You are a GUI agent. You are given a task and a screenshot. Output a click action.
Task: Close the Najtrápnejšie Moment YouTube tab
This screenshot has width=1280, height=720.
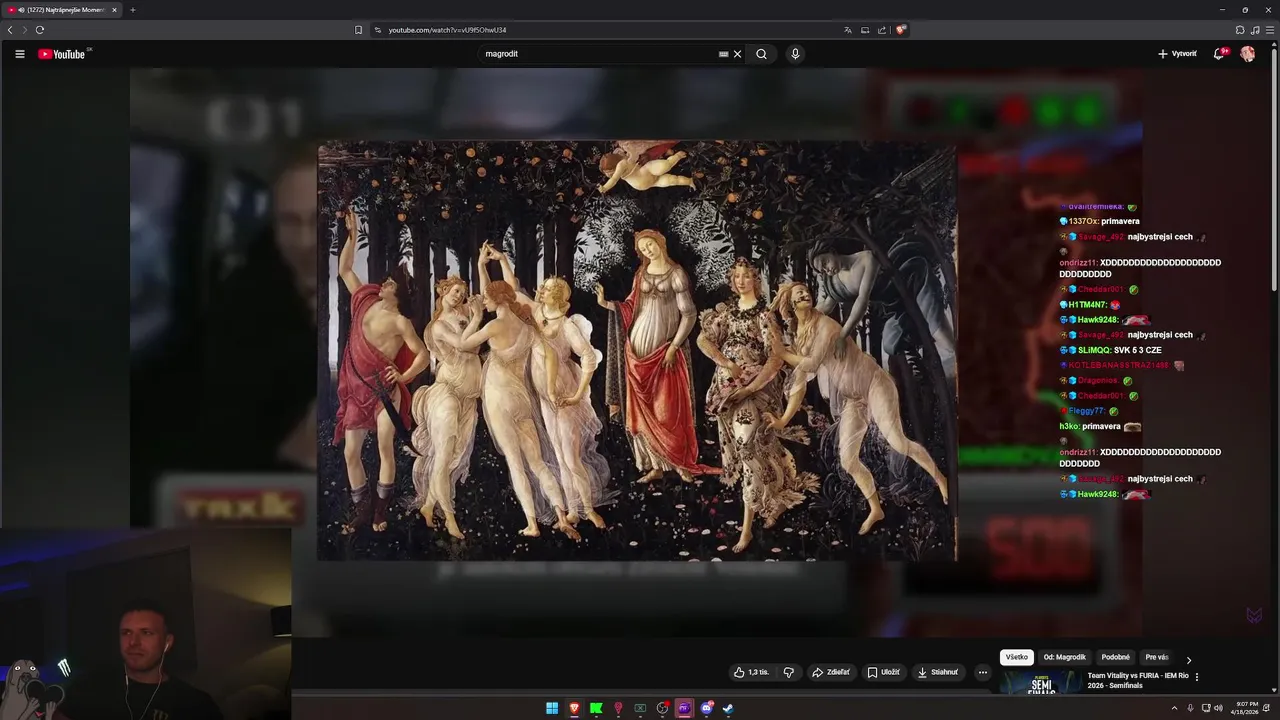tap(114, 10)
